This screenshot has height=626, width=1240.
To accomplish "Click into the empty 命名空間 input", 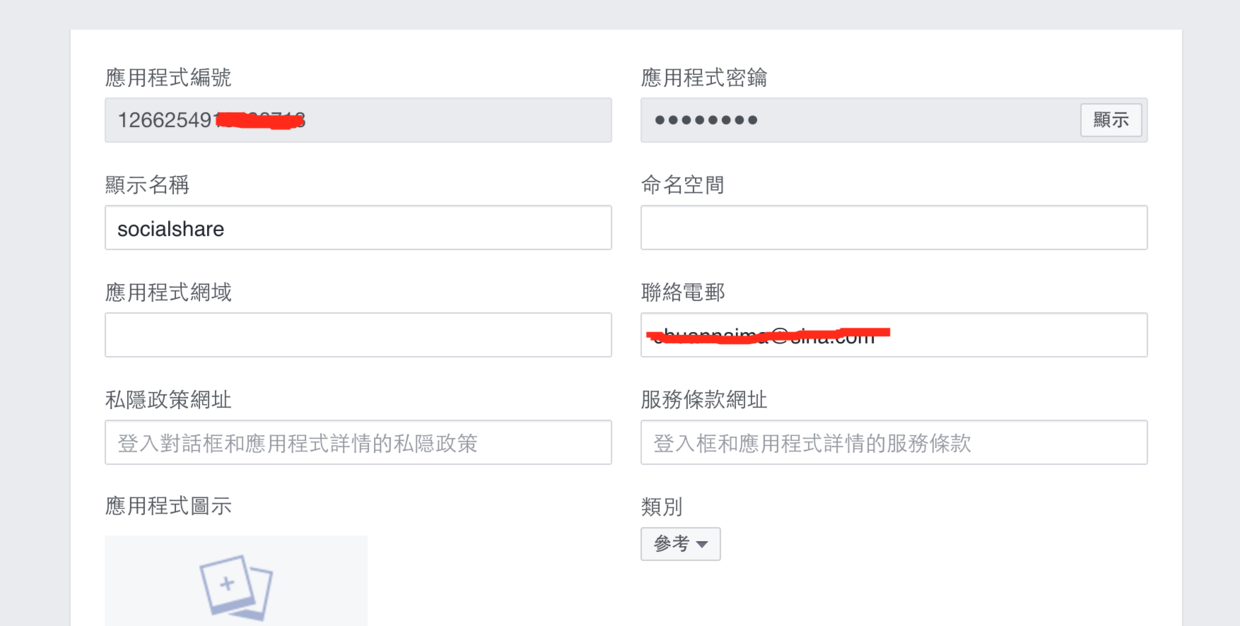I will point(894,228).
